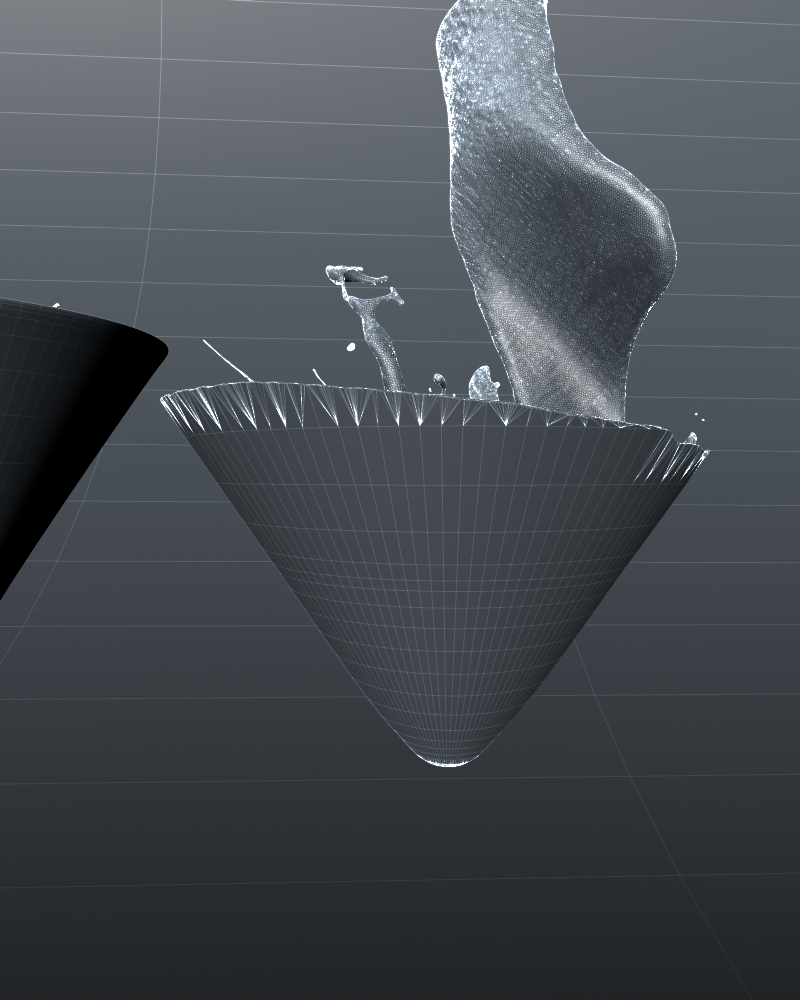Image resolution: width=800 pixels, height=1000 pixels.
Task: Select the tiny droplet left of the splash column
Action: click(351, 347)
